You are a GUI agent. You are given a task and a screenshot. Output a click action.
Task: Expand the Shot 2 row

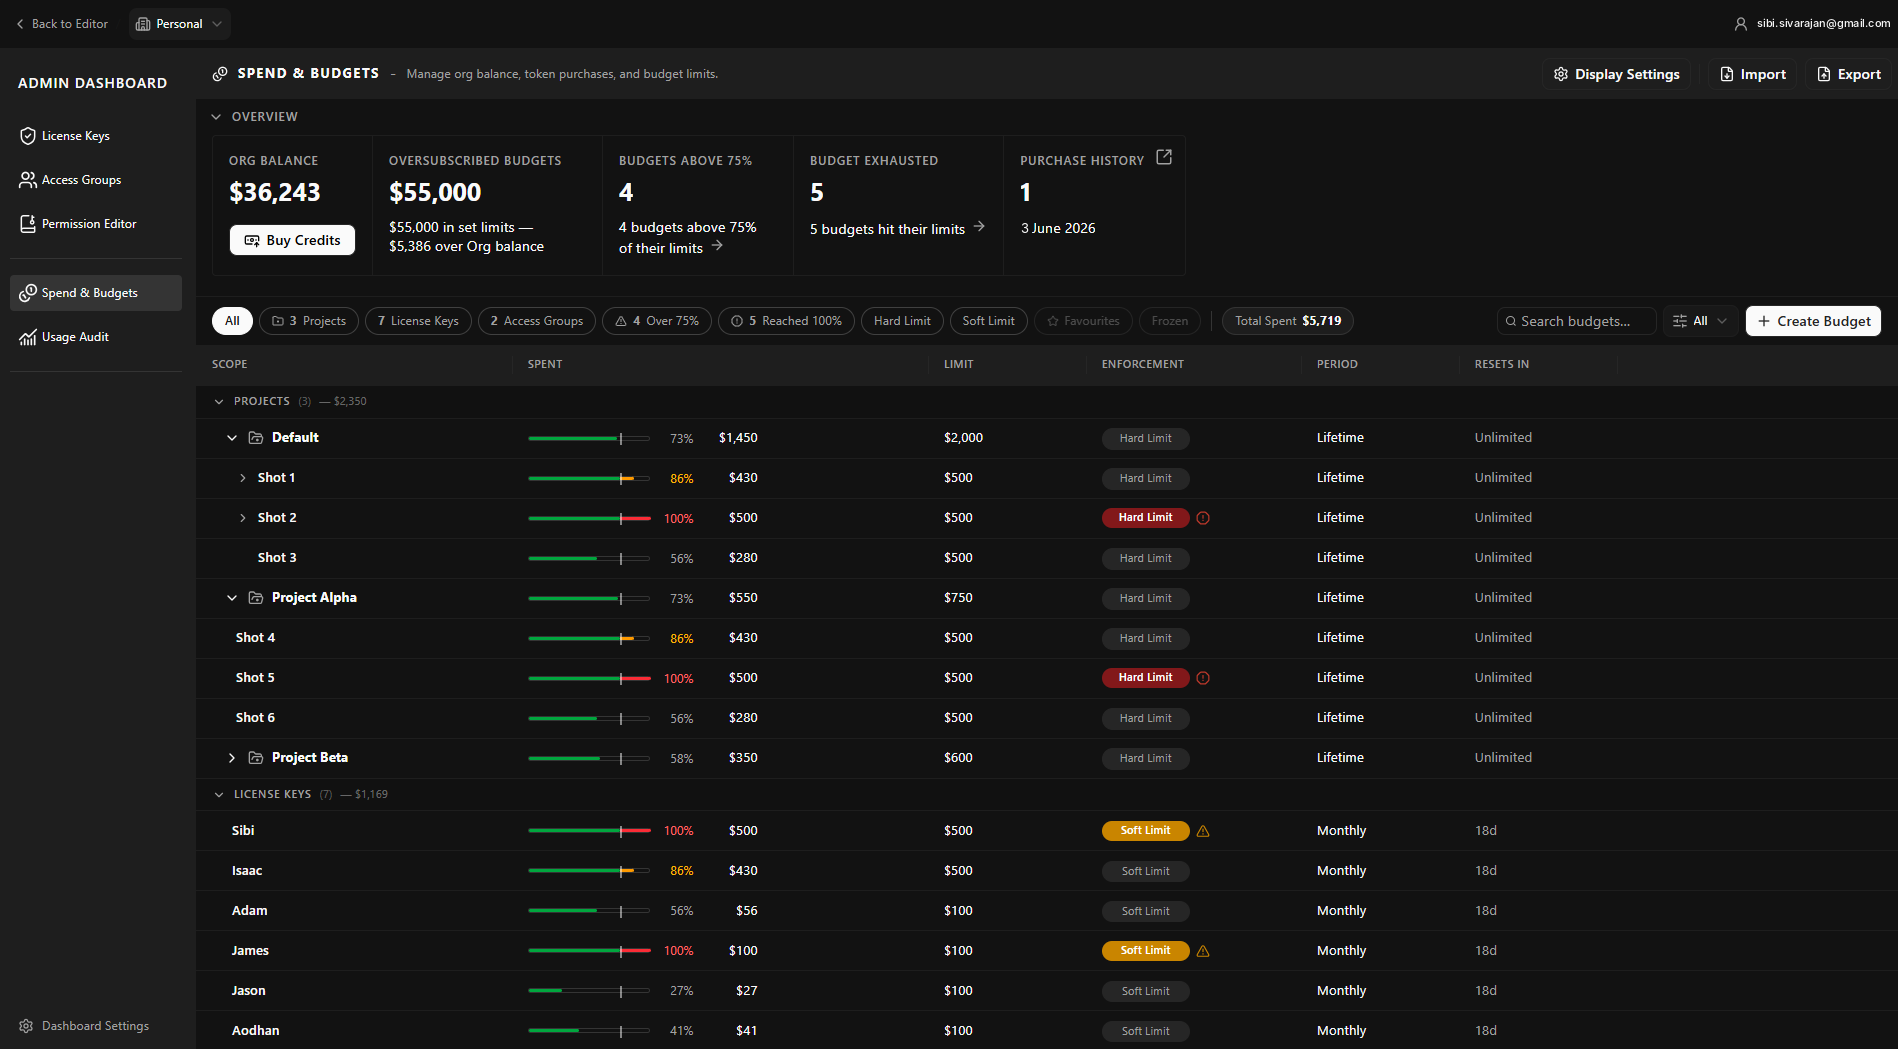[243, 518]
